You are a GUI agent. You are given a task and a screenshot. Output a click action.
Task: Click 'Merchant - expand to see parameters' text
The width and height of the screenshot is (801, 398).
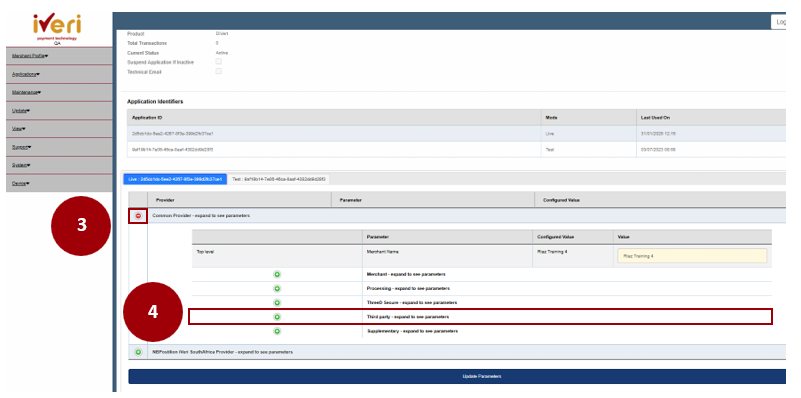(x=406, y=274)
